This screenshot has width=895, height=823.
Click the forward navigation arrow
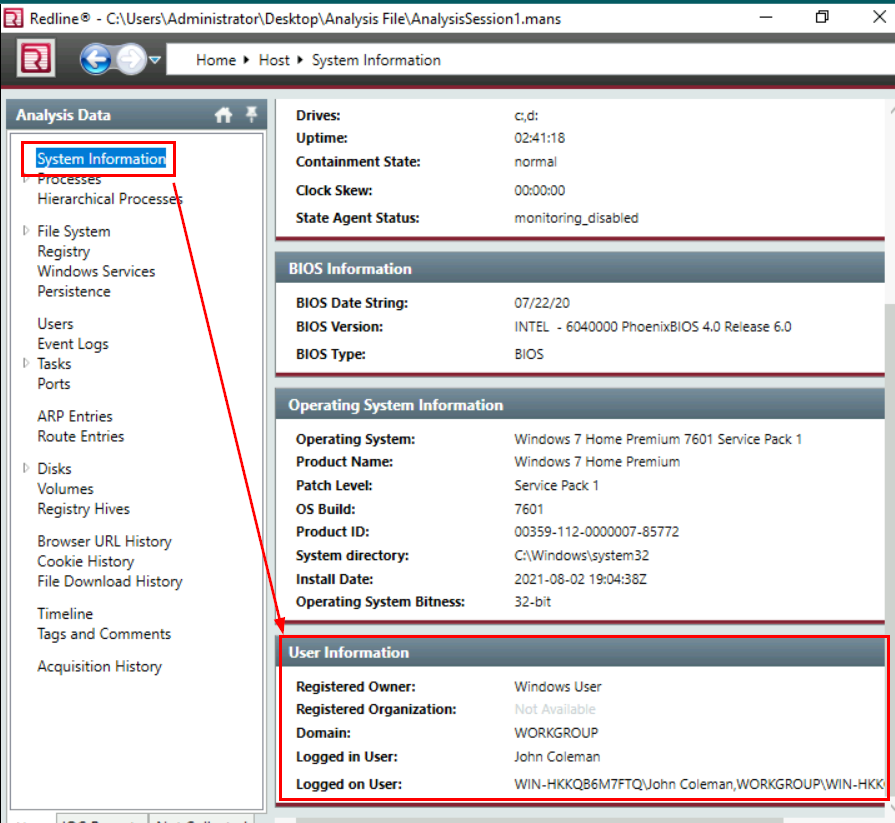tap(131, 59)
